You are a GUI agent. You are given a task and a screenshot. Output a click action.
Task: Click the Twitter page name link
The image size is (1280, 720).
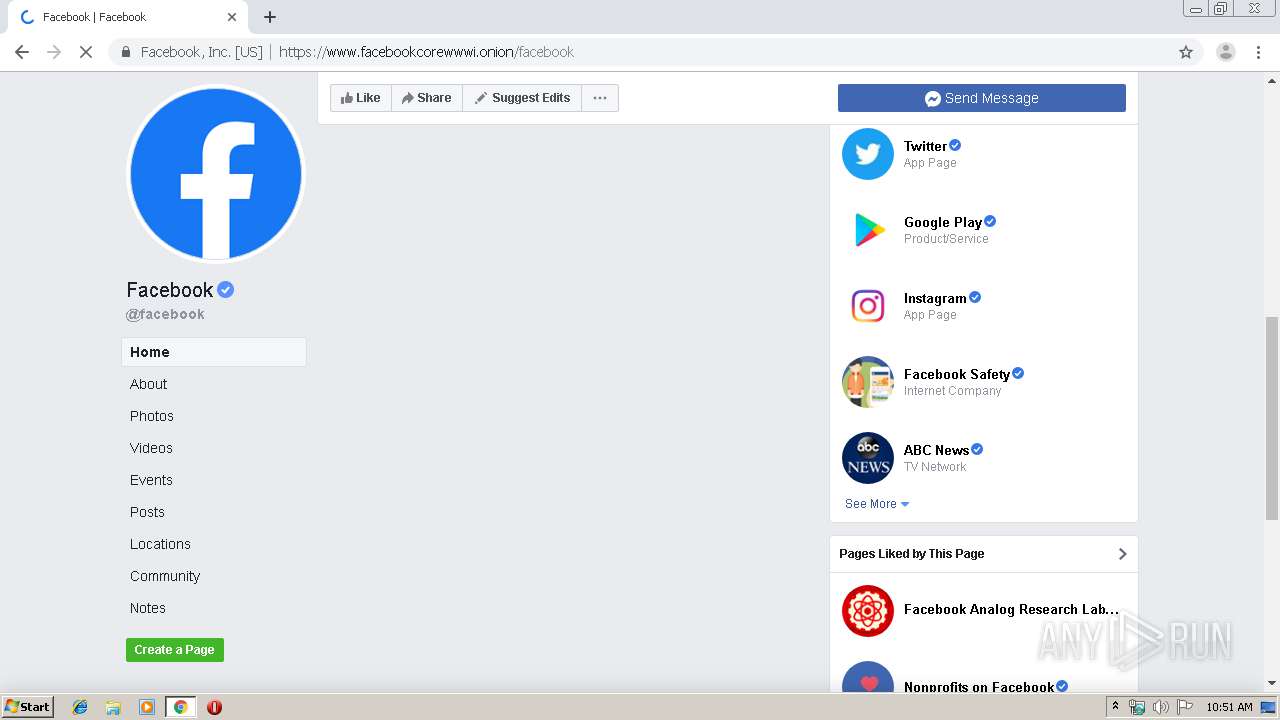click(925, 146)
